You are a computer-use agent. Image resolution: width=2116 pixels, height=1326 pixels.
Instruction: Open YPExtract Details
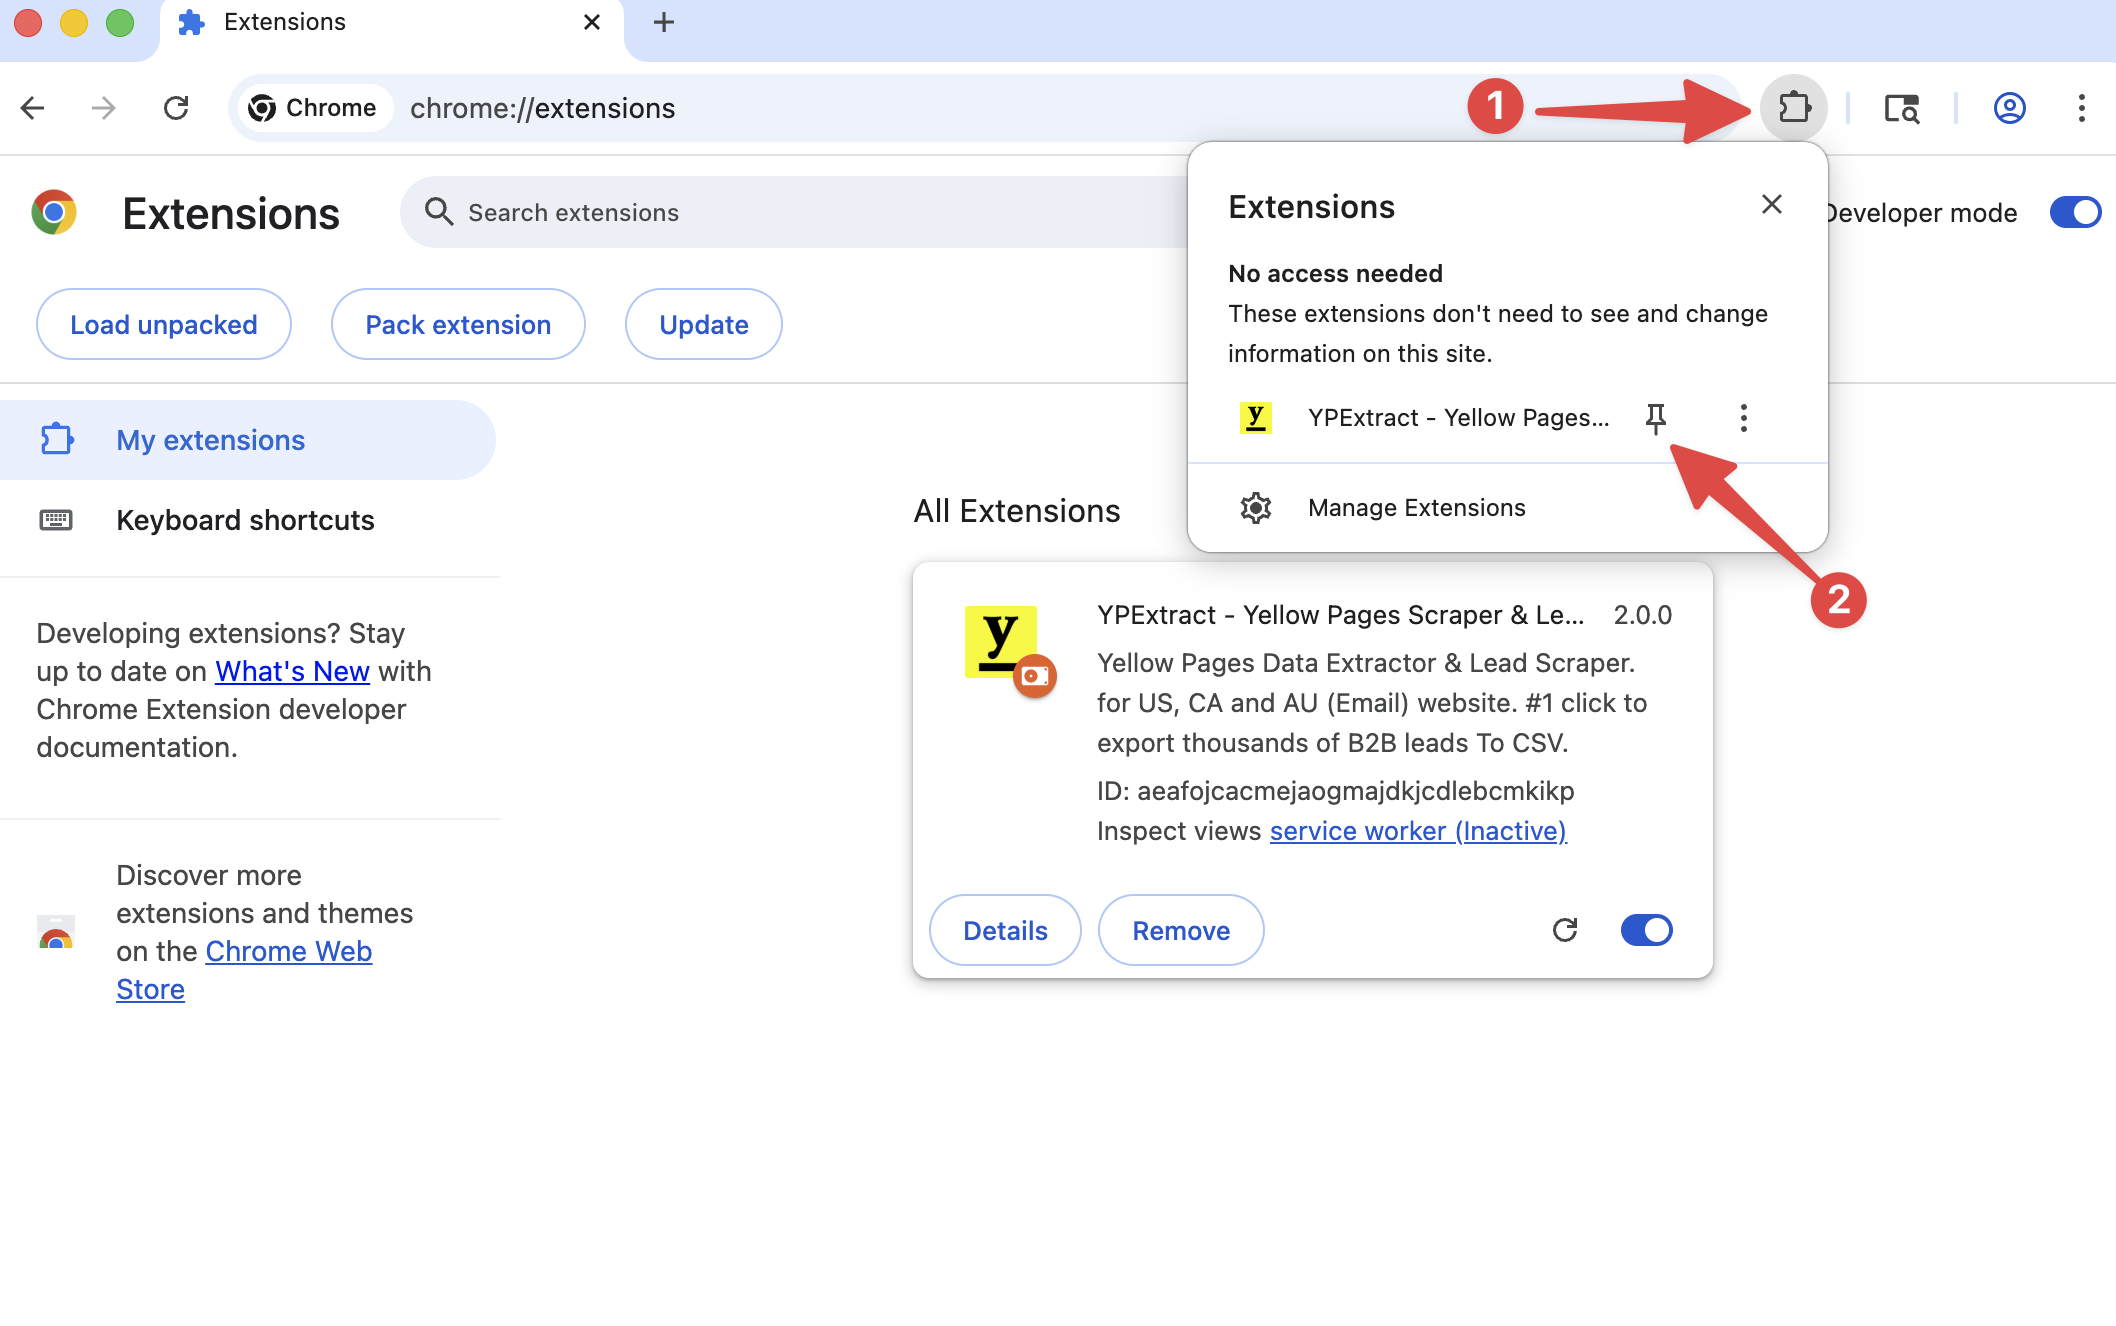[1005, 930]
